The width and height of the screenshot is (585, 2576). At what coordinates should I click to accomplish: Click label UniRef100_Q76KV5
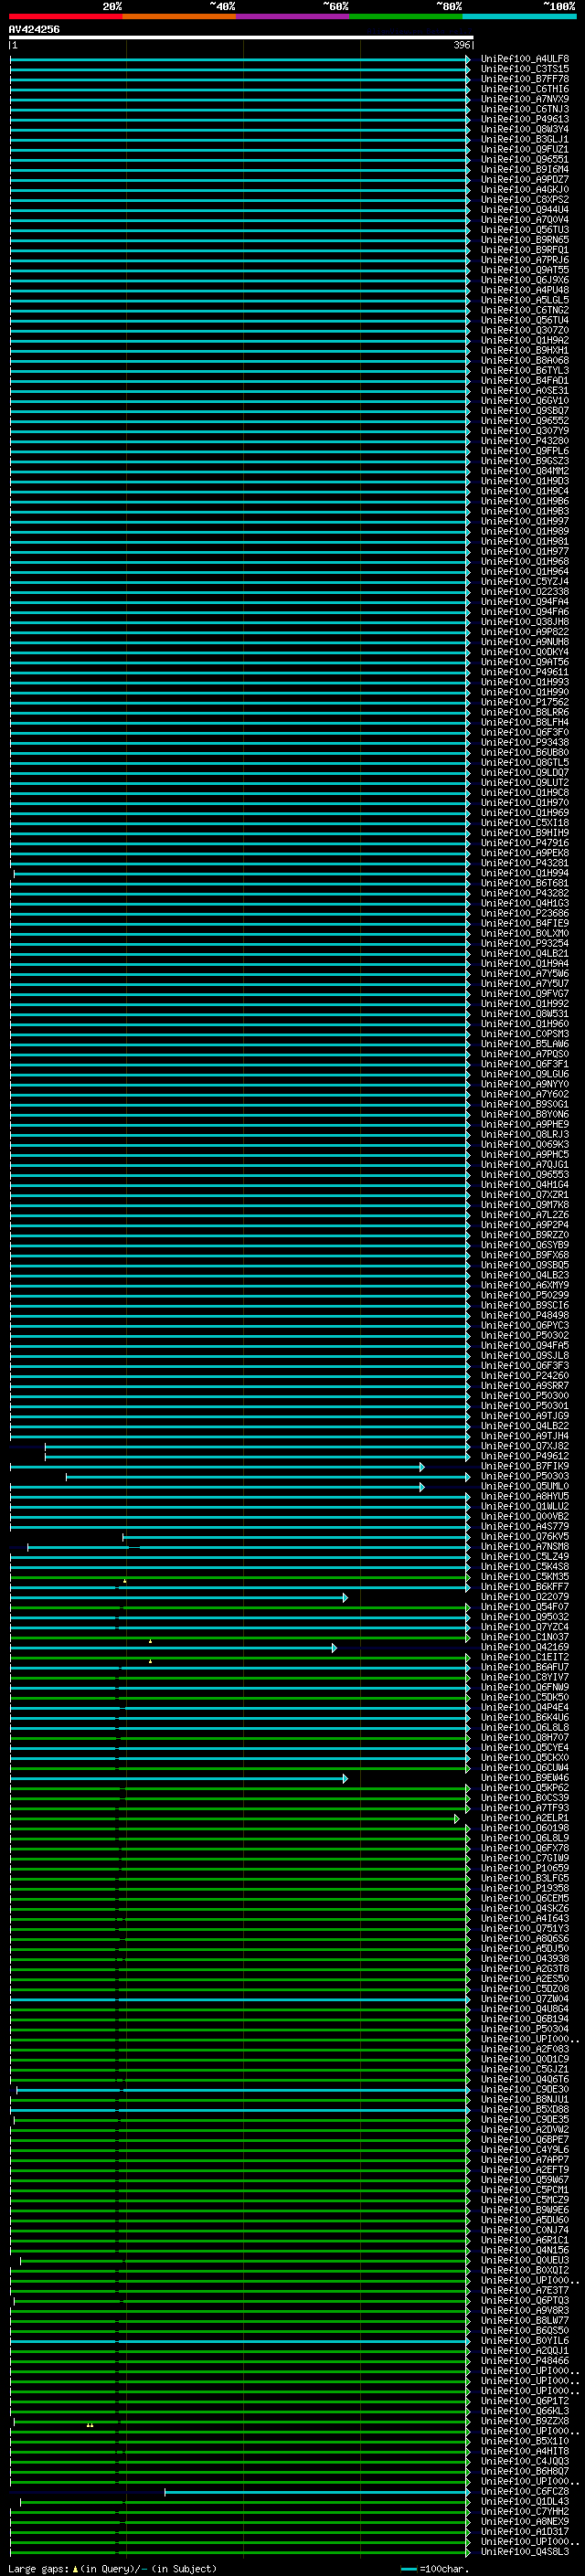coord(525,1537)
